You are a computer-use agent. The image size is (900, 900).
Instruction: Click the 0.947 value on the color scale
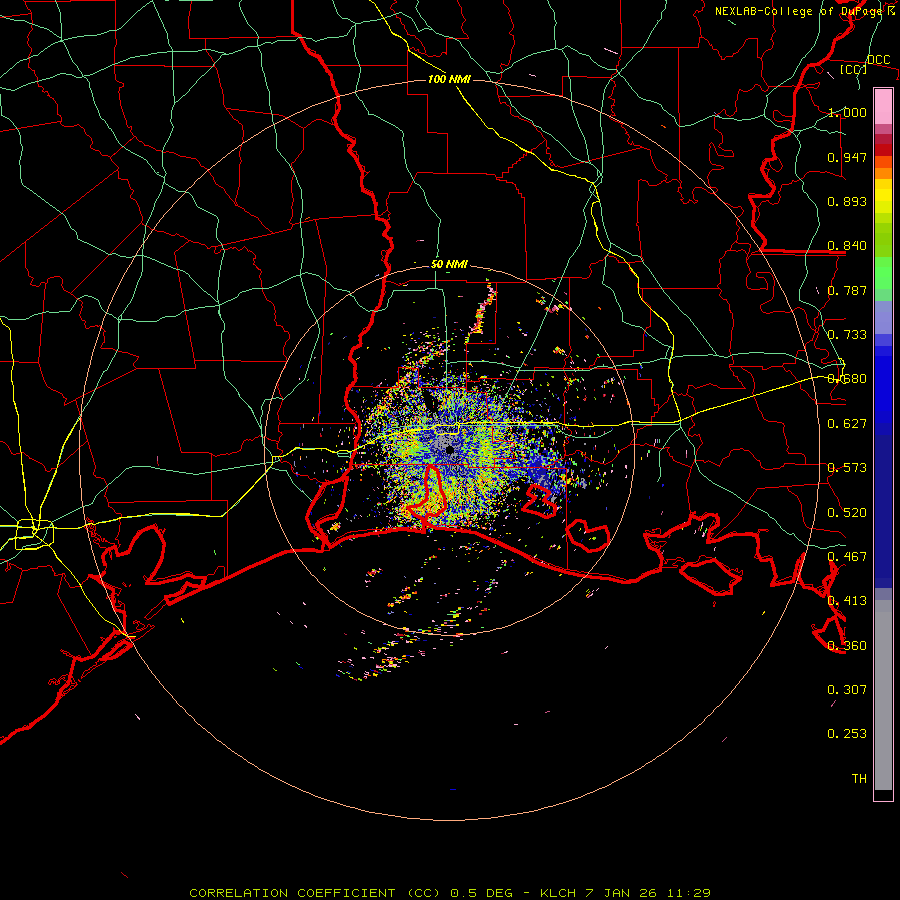point(847,157)
